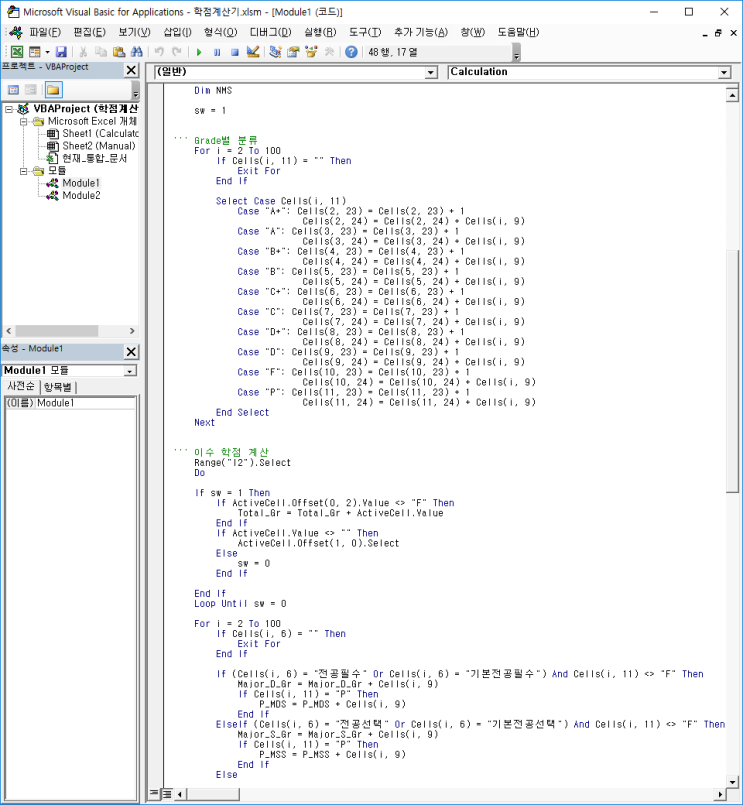743x805 pixels.
Task: Switch to the 항목별 tab
Action: pyautogui.click(x=58, y=387)
